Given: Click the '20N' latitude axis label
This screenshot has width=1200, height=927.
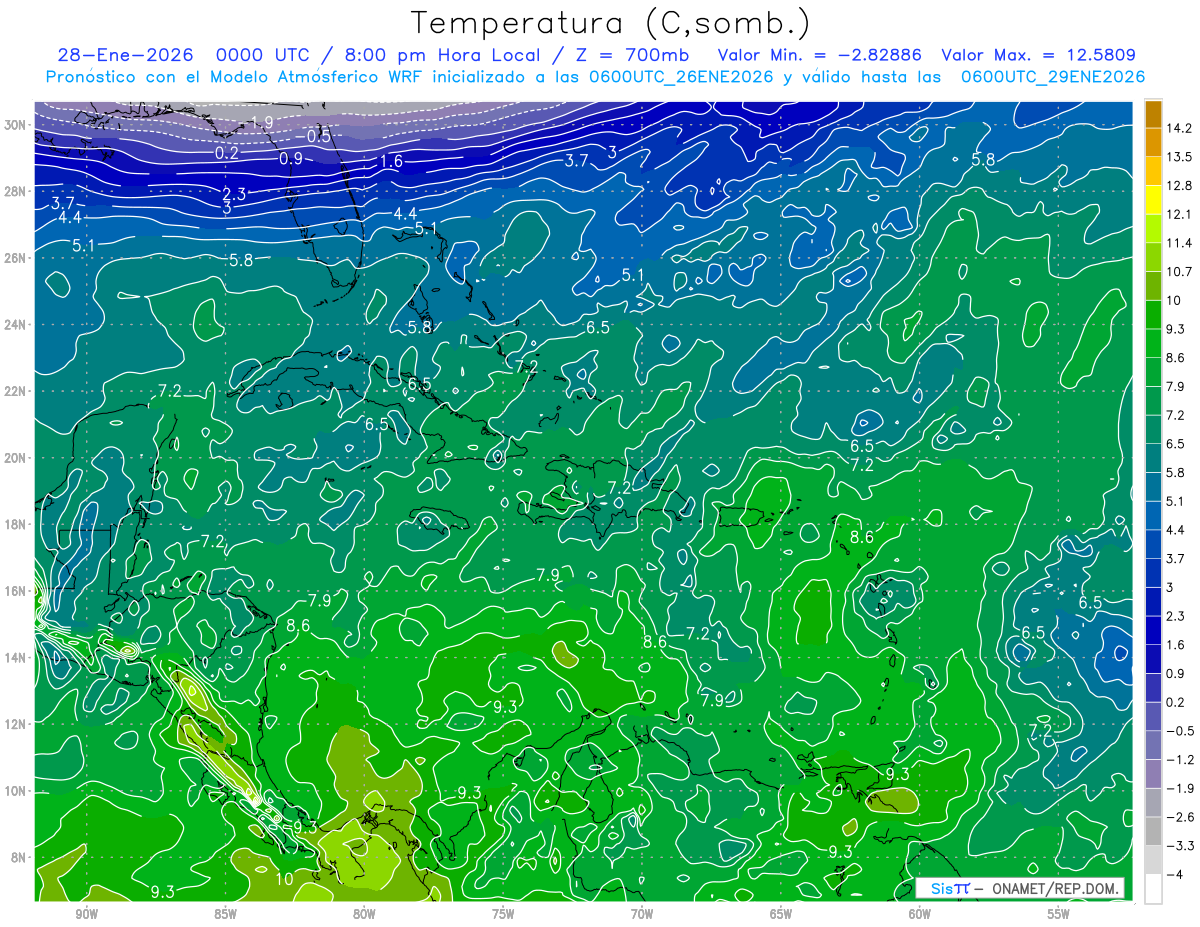Looking at the screenshot, I should (17, 458).
